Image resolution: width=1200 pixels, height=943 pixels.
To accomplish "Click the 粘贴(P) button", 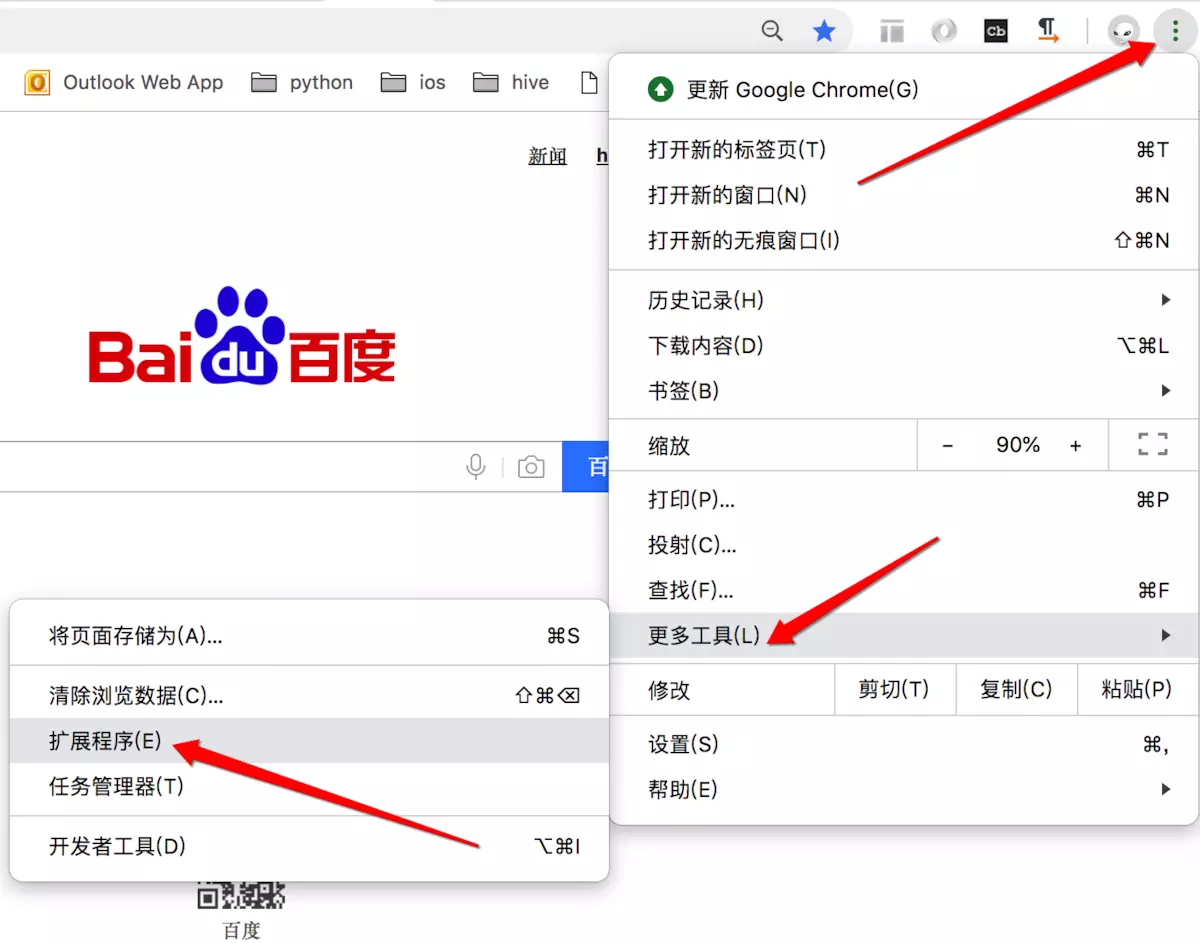I will (x=1137, y=690).
